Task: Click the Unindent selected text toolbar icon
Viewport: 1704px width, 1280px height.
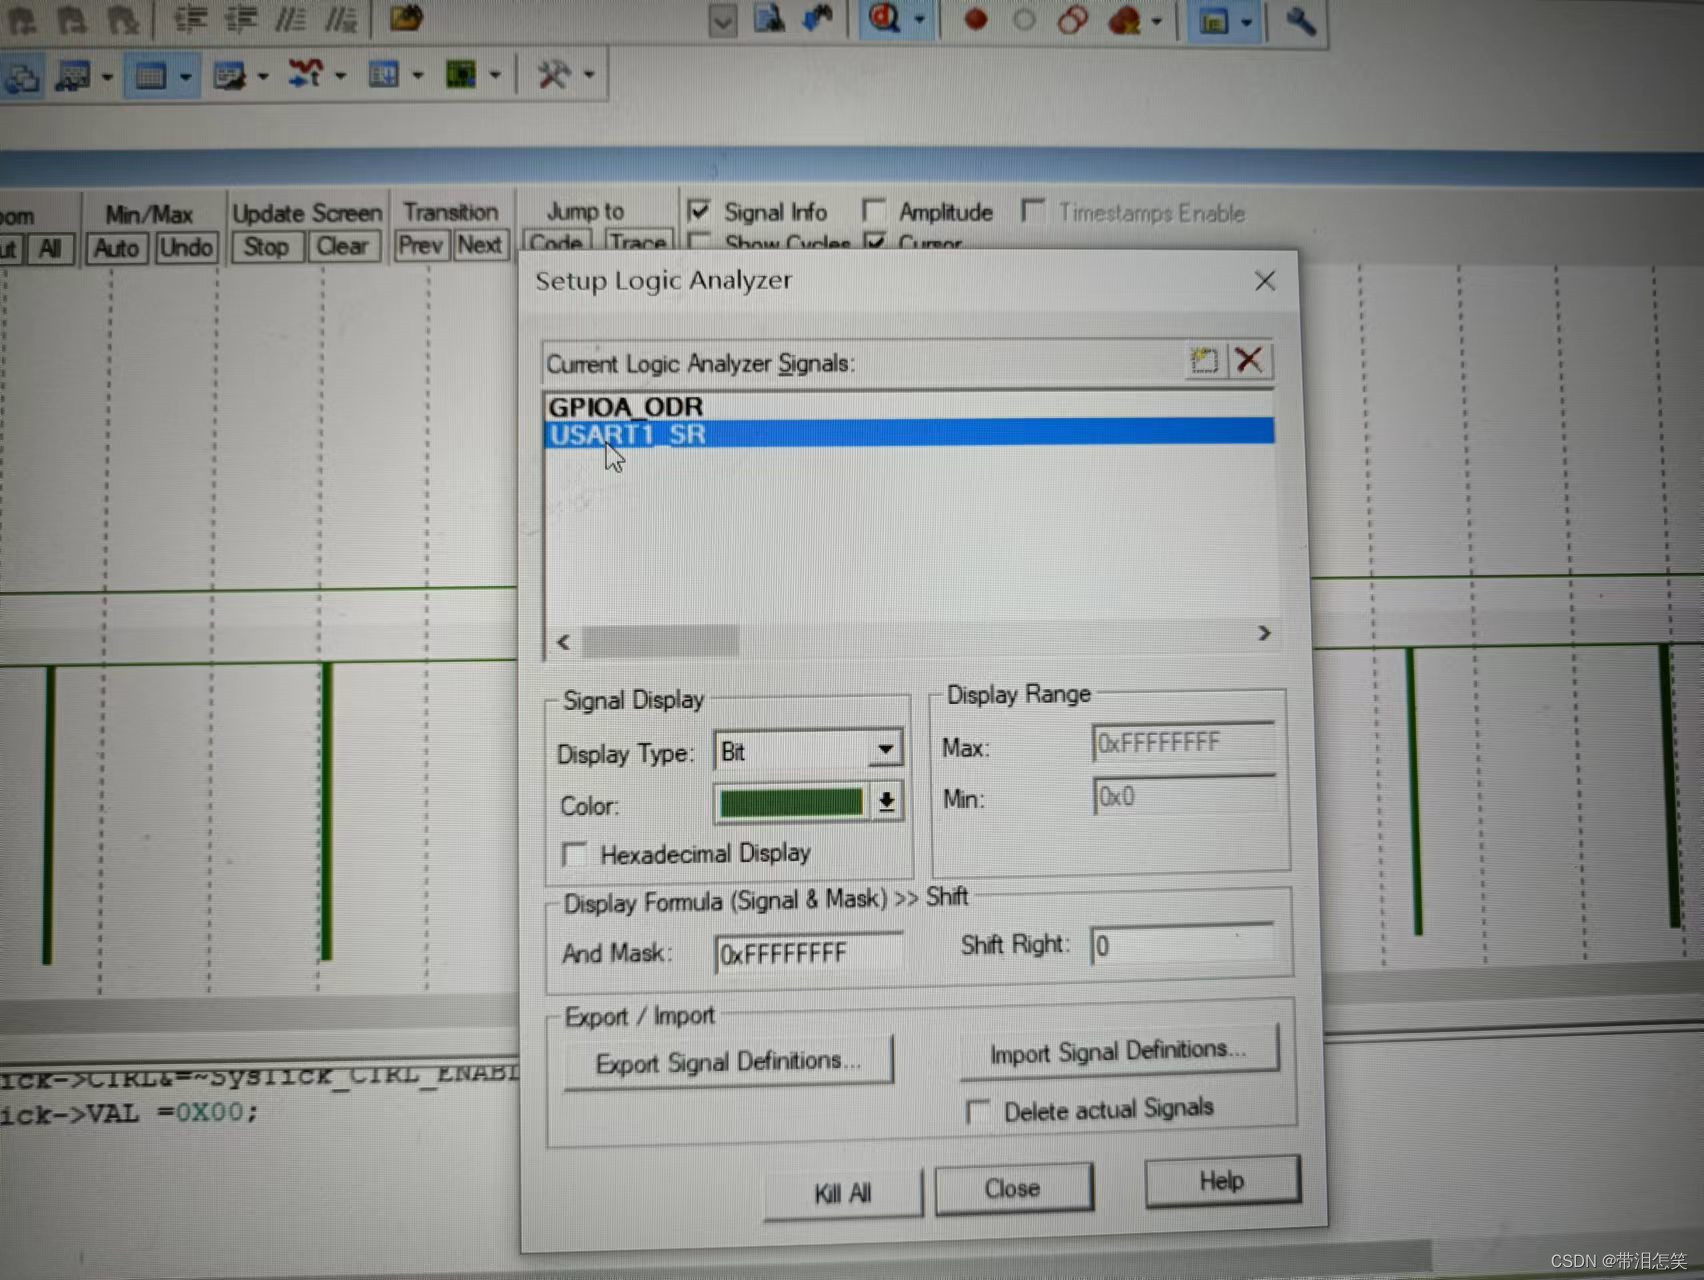Action: click(x=240, y=18)
